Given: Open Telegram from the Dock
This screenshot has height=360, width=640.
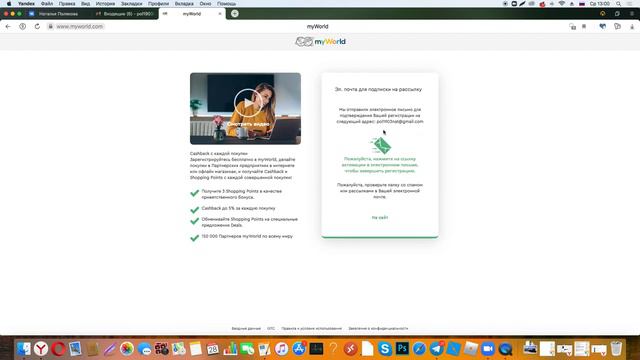Looking at the screenshot, I should [x=436, y=349].
